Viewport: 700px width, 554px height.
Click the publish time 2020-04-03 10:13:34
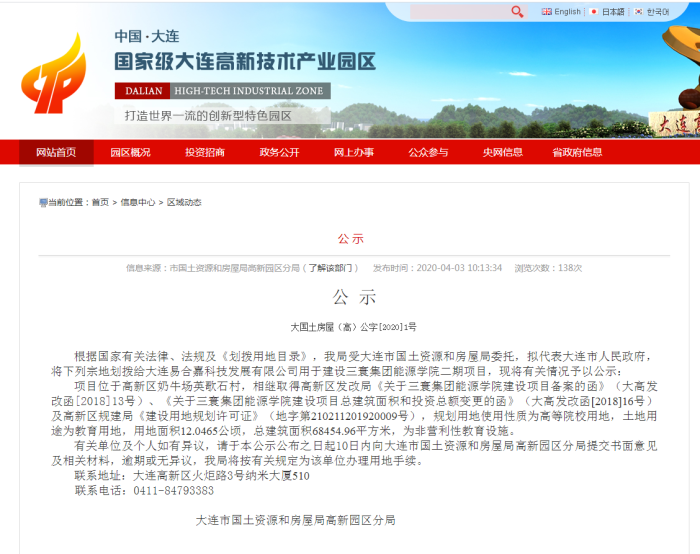[459, 268]
